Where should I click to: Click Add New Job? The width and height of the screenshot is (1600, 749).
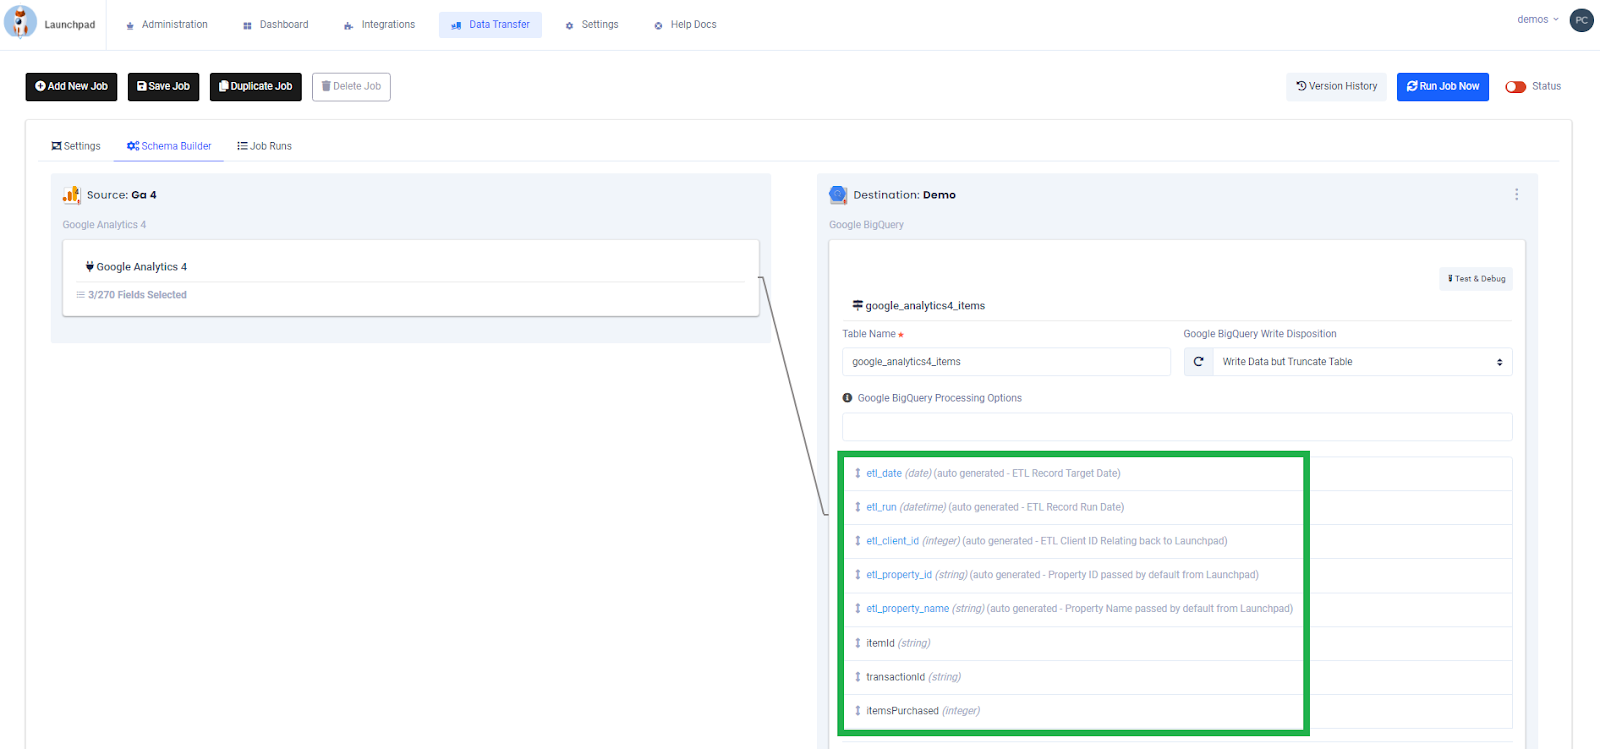pos(71,87)
